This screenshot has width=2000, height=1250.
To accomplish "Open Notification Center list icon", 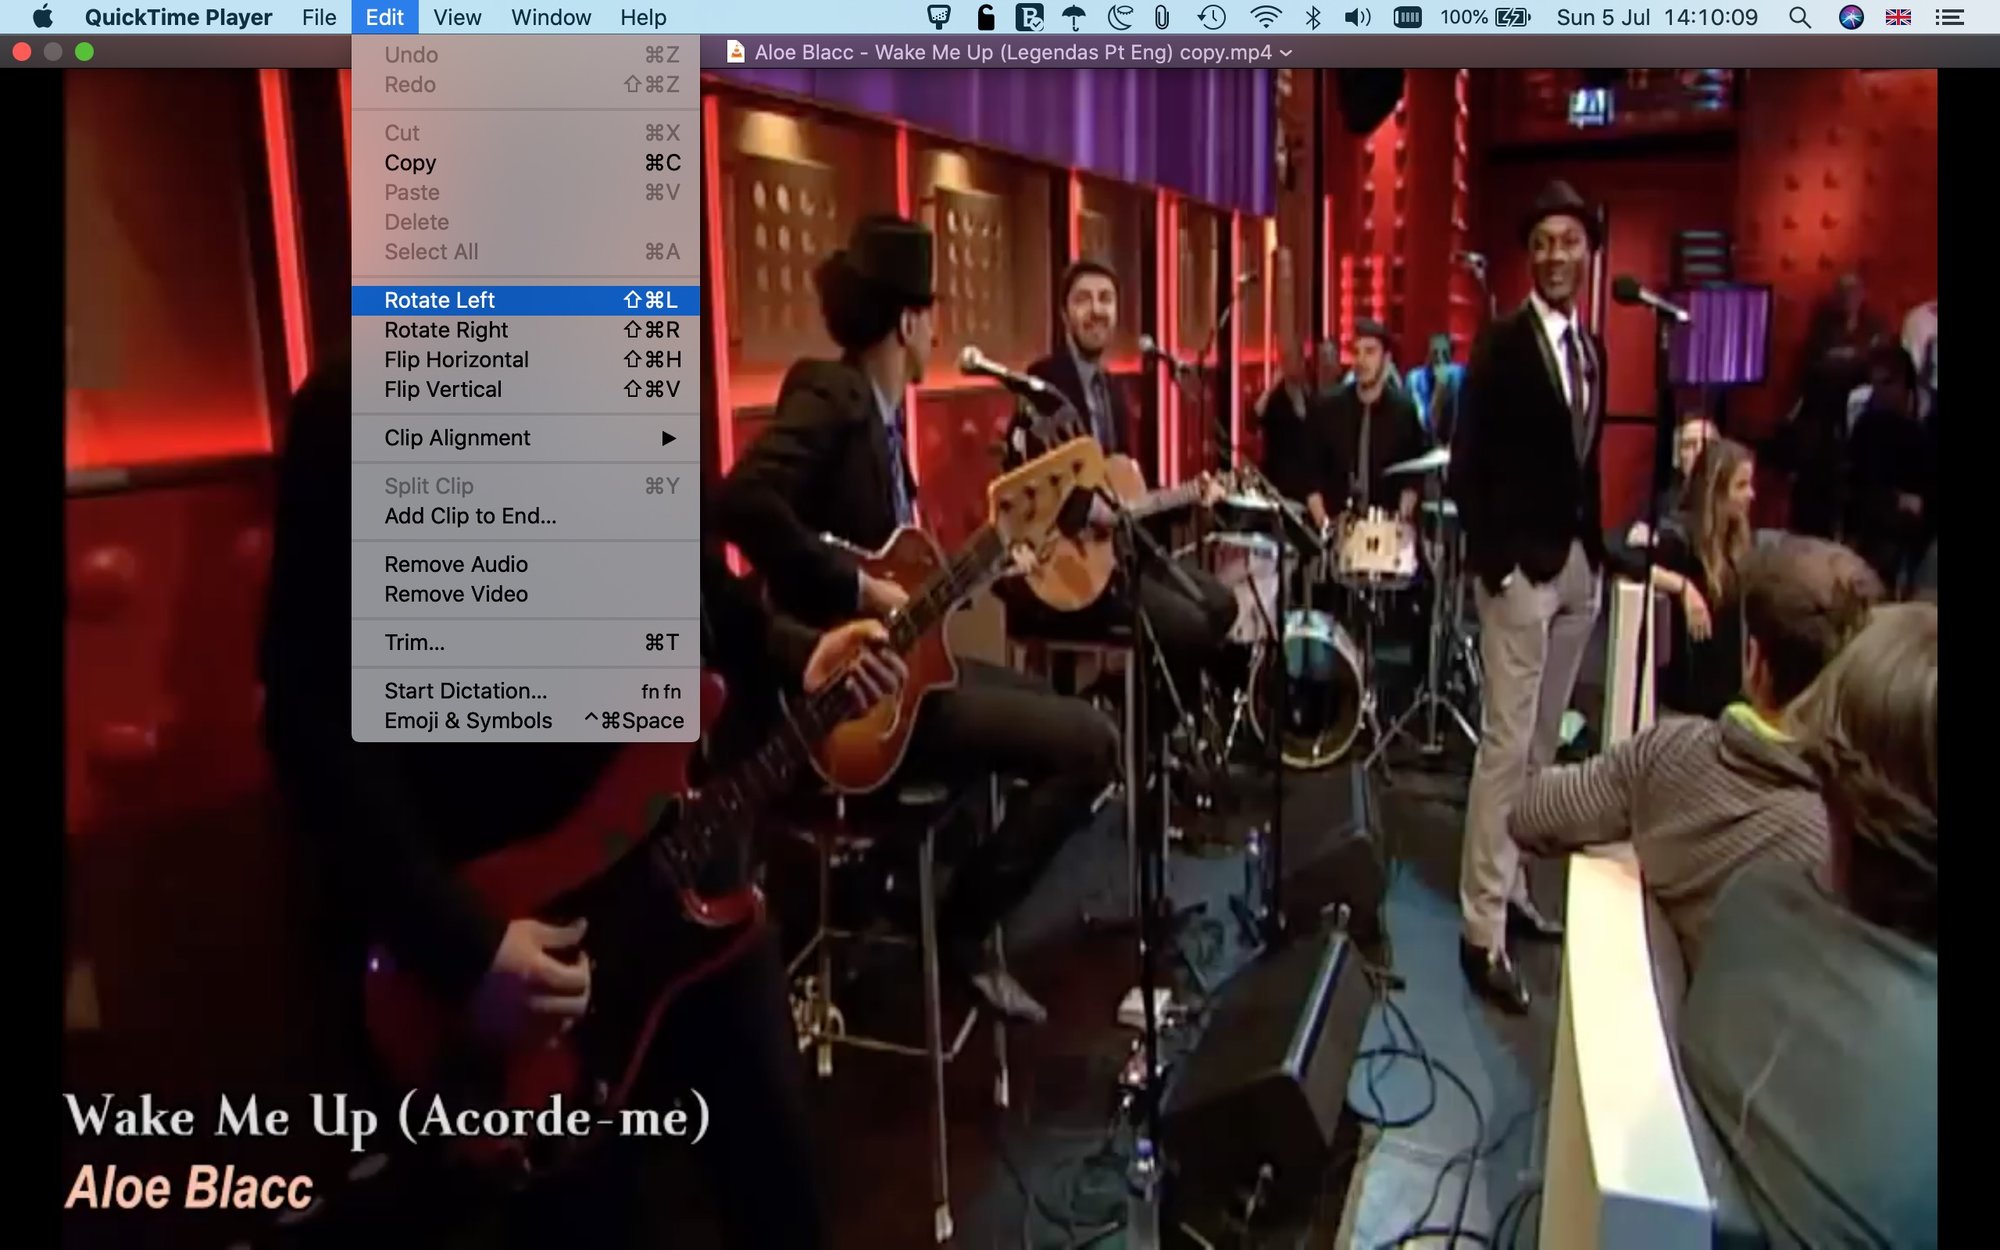I will [x=1949, y=17].
